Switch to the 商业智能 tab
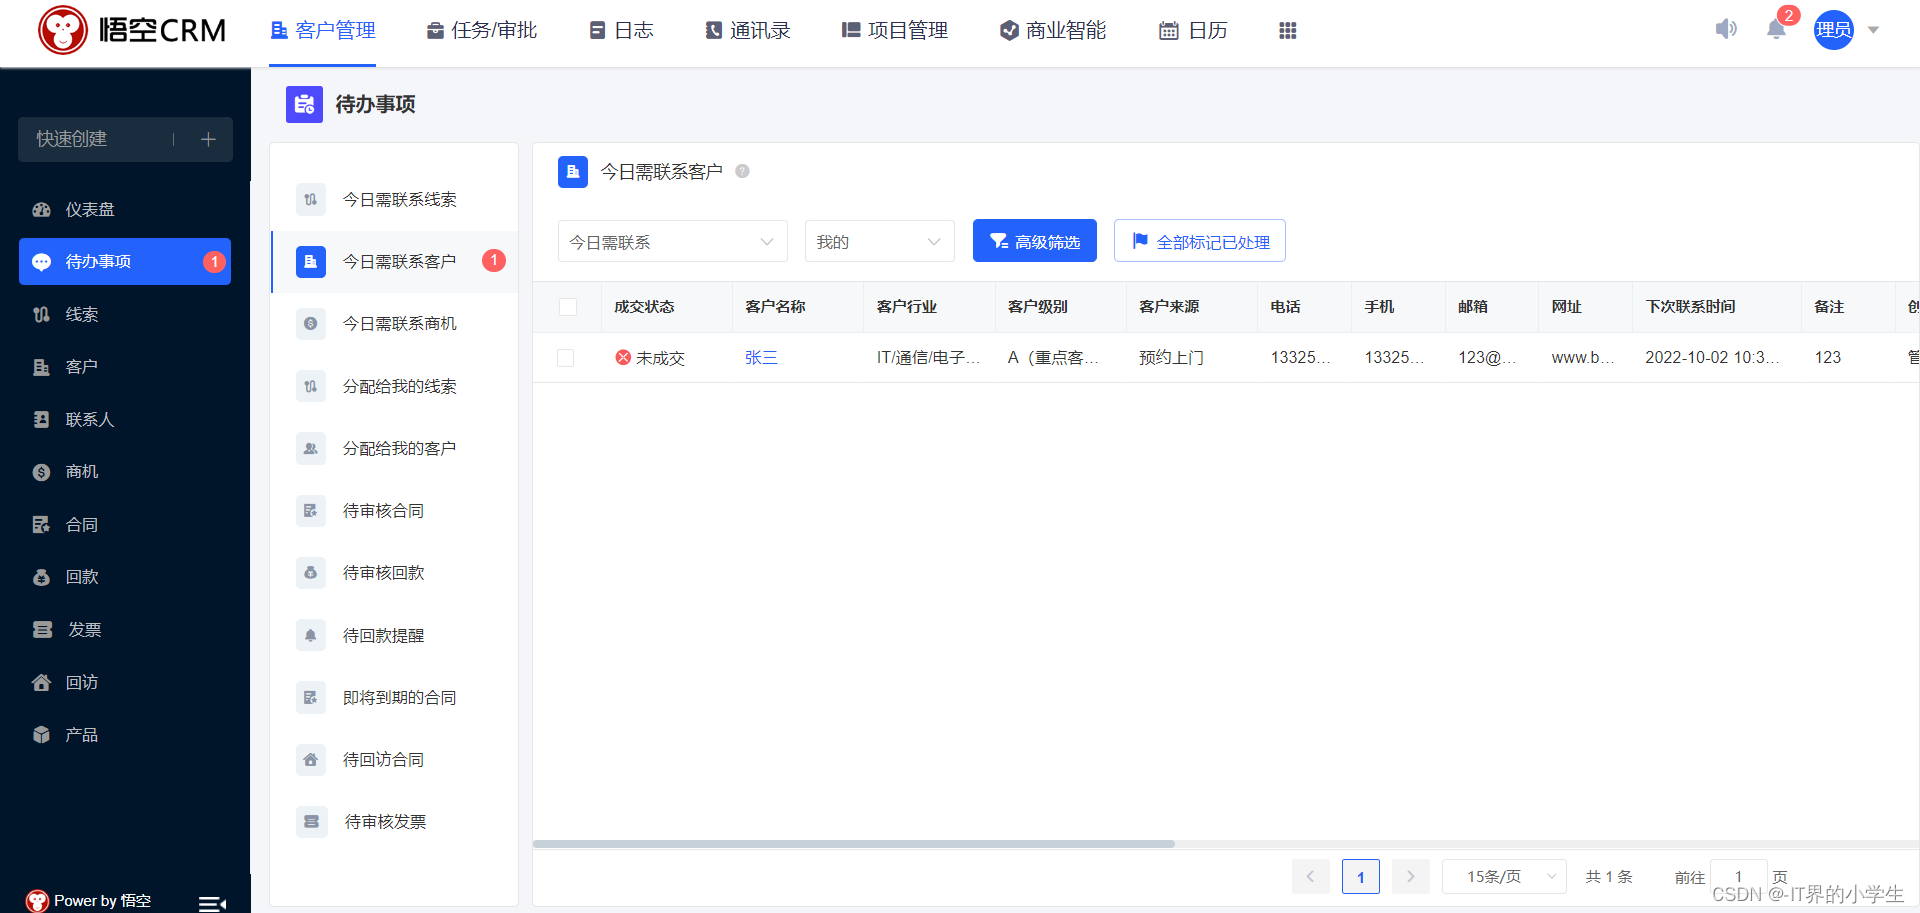 click(x=1053, y=31)
